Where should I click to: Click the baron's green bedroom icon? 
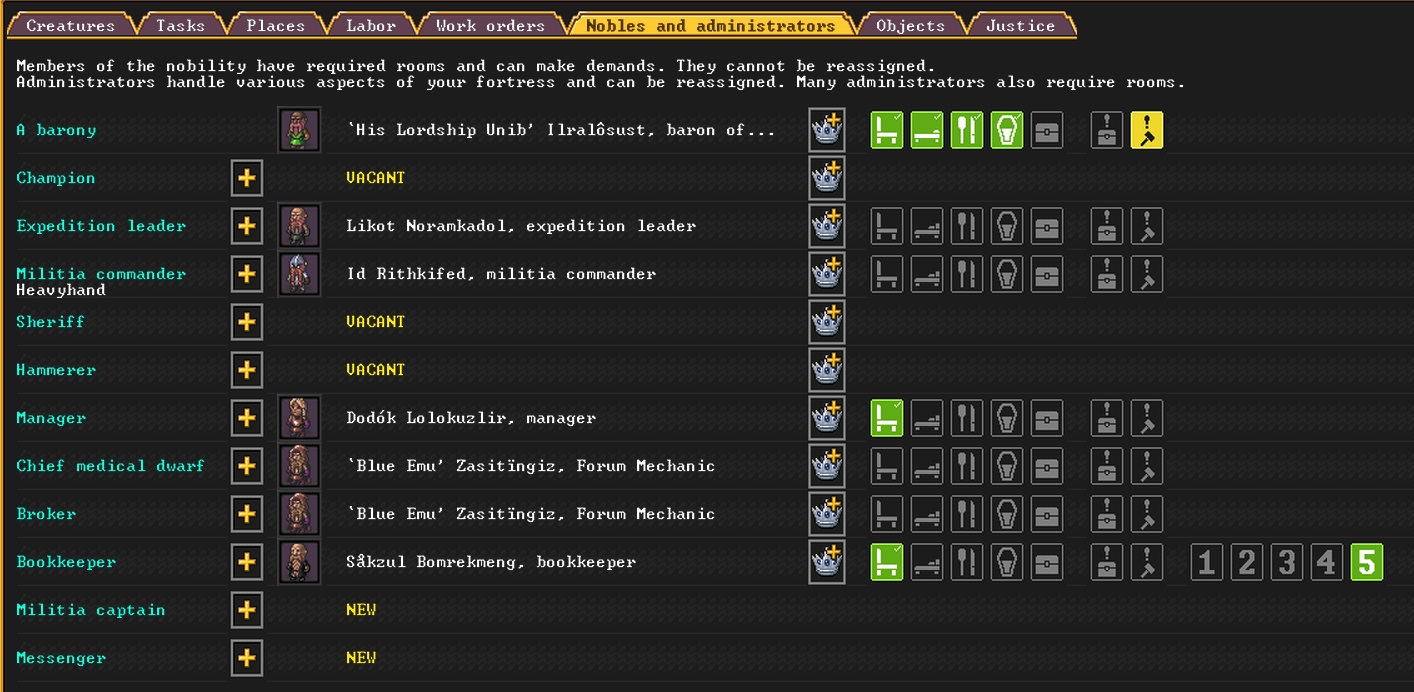tap(926, 129)
